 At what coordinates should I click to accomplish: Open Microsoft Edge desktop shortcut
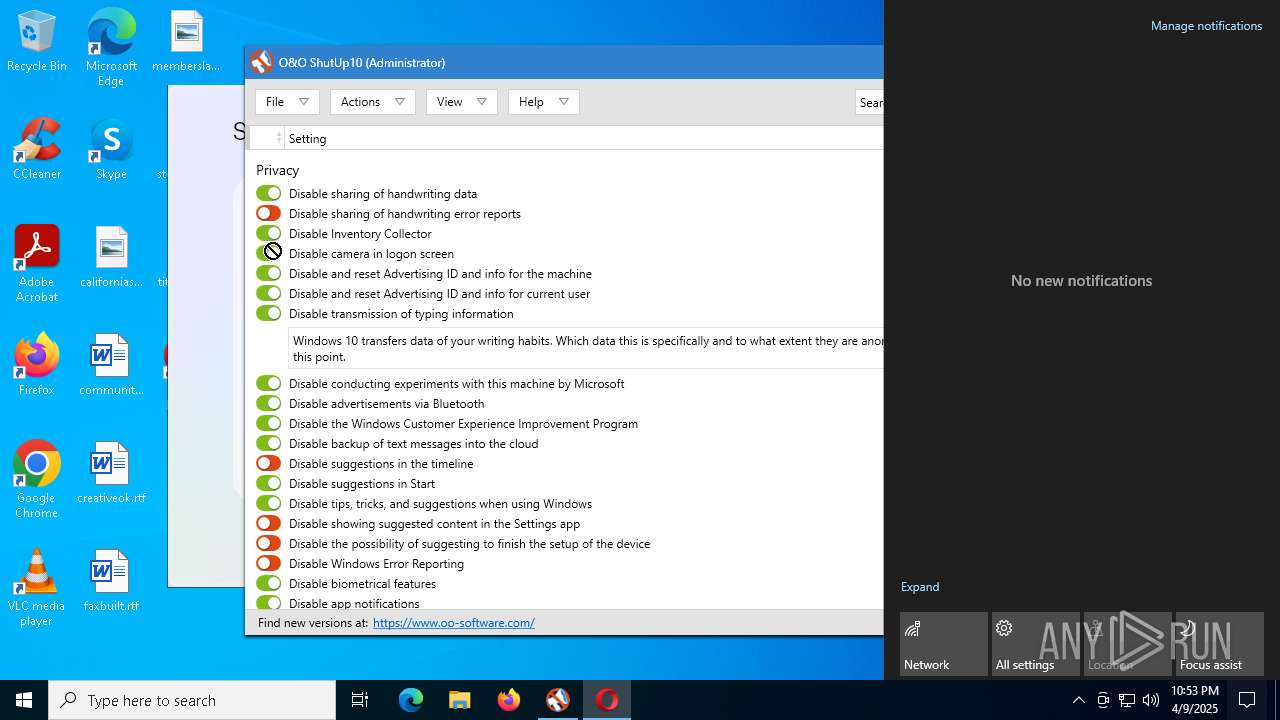(111, 49)
